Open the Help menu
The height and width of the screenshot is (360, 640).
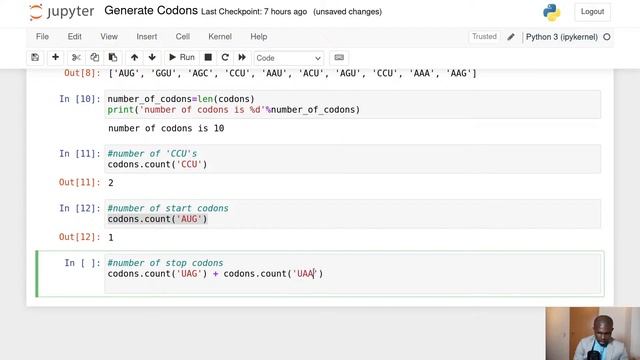(259, 37)
